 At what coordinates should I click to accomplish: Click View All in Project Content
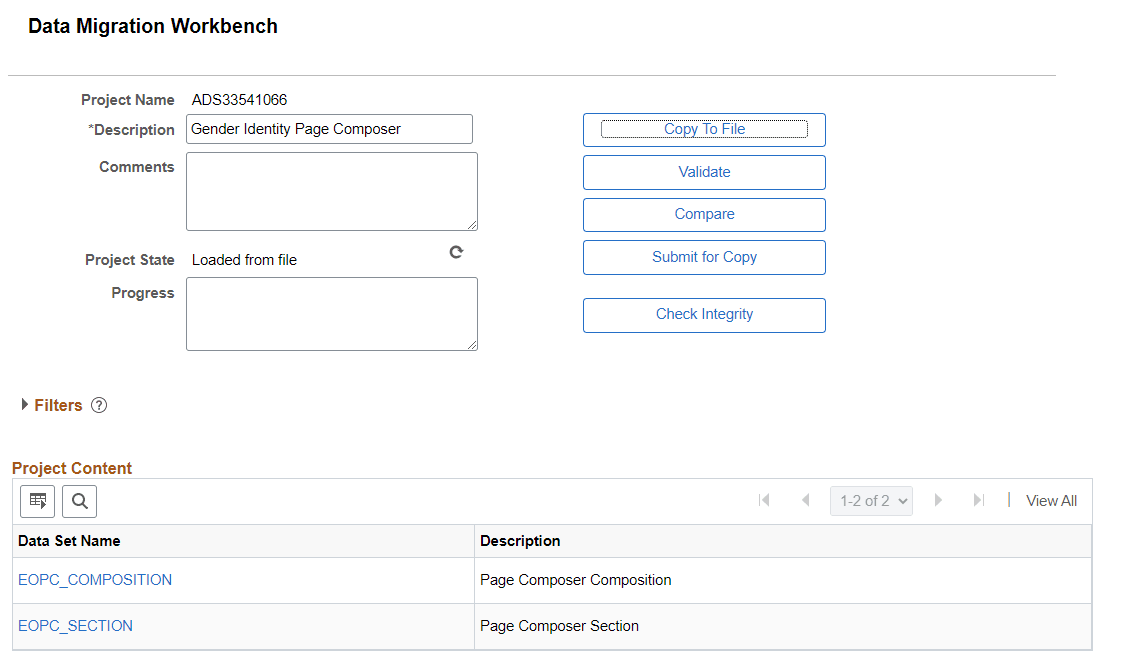click(1051, 500)
